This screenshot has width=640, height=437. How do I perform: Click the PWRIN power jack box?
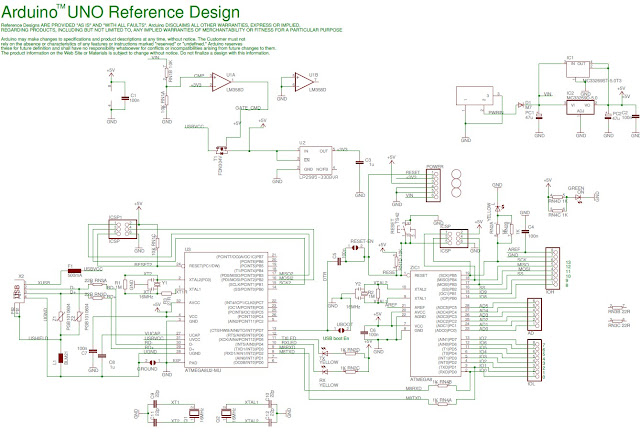(x=475, y=96)
